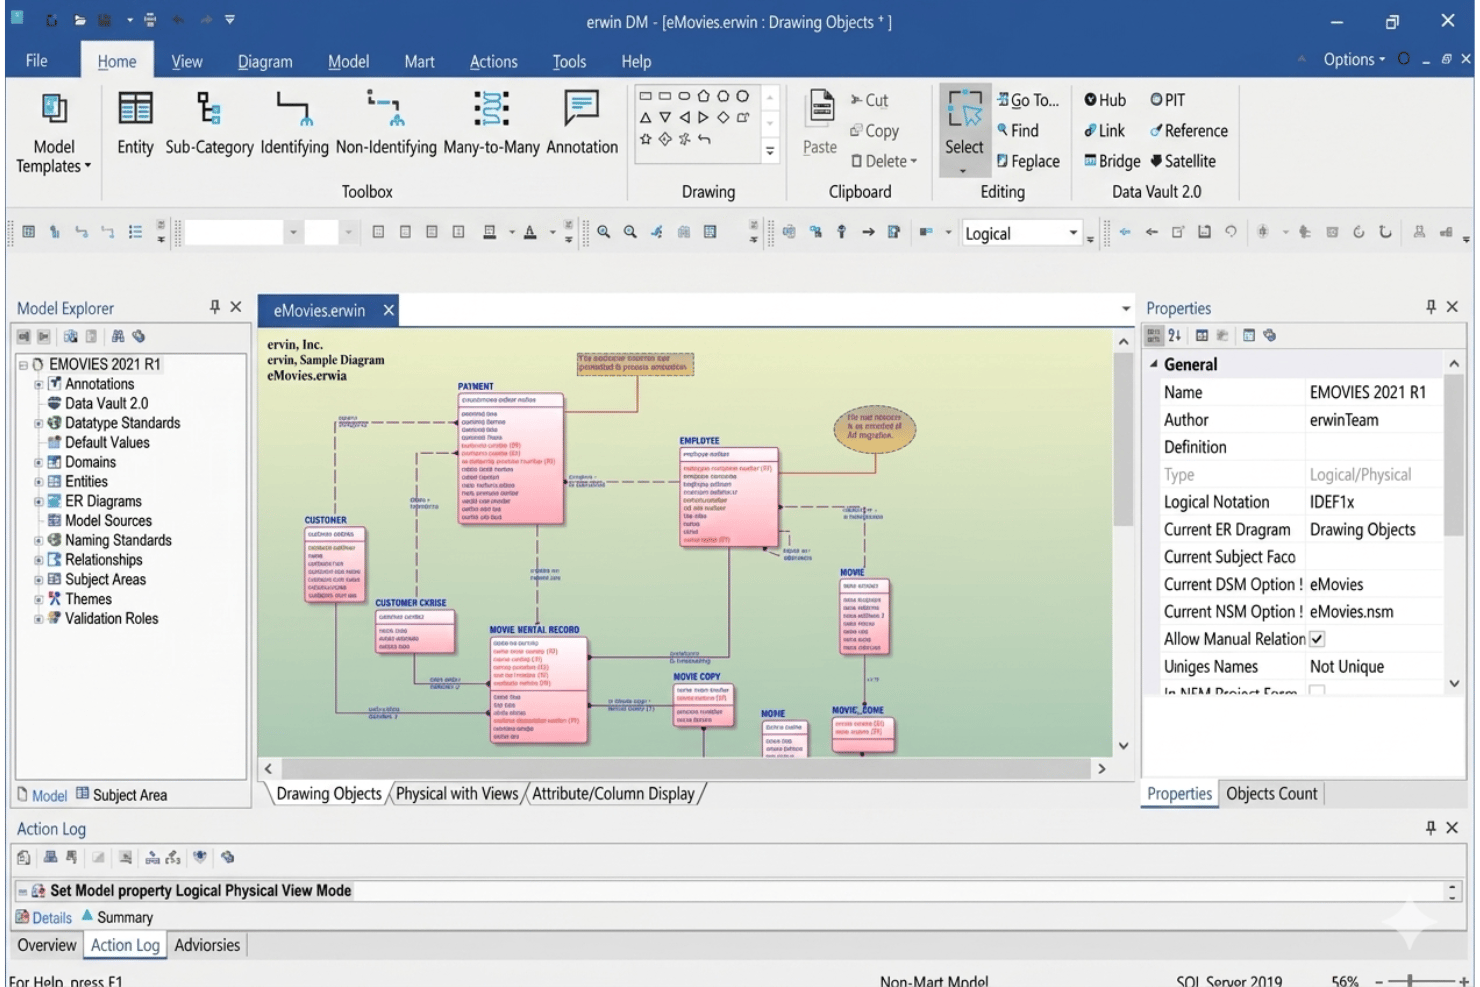Collapse the General properties section

tap(1154, 364)
